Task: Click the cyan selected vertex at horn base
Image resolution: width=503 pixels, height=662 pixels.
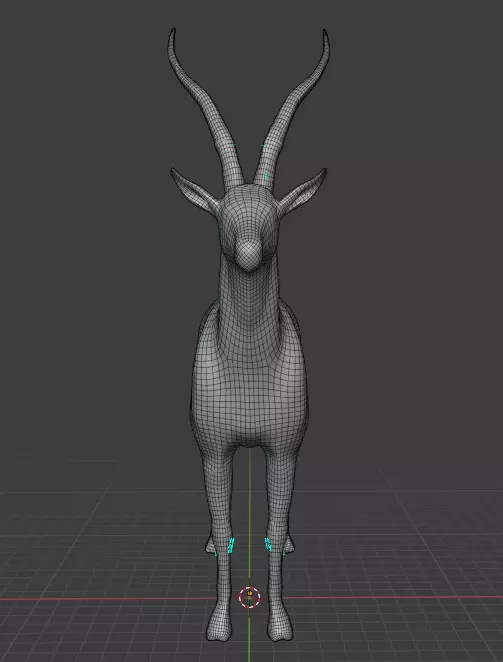Action: pyautogui.click(x=266, y=176)
